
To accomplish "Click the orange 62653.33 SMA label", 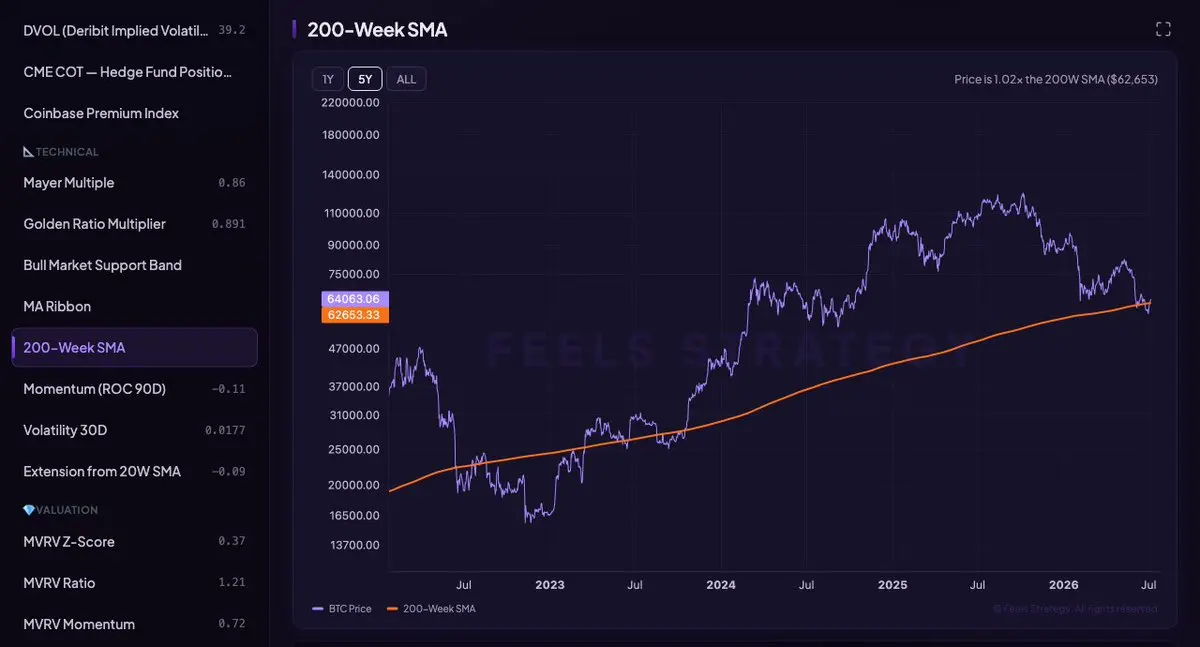I will pyautogui.click(x=355, y=315).
